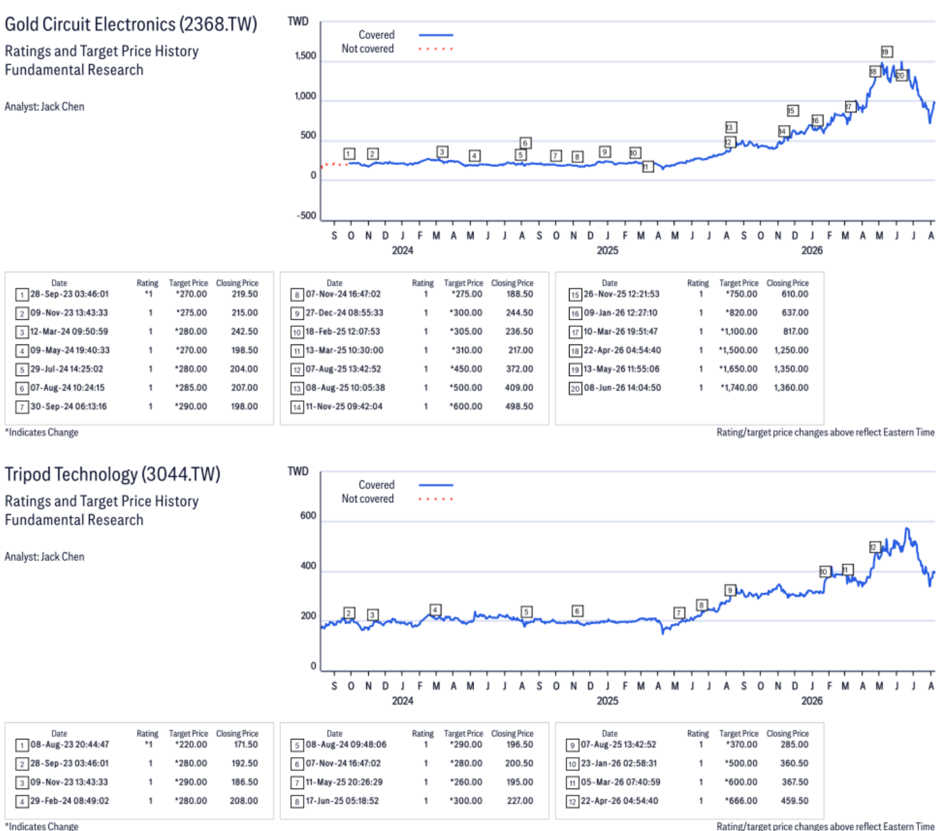
Task: Click the date 26-Nov-25 12:21:53
Action: click(x=622, y=294)
